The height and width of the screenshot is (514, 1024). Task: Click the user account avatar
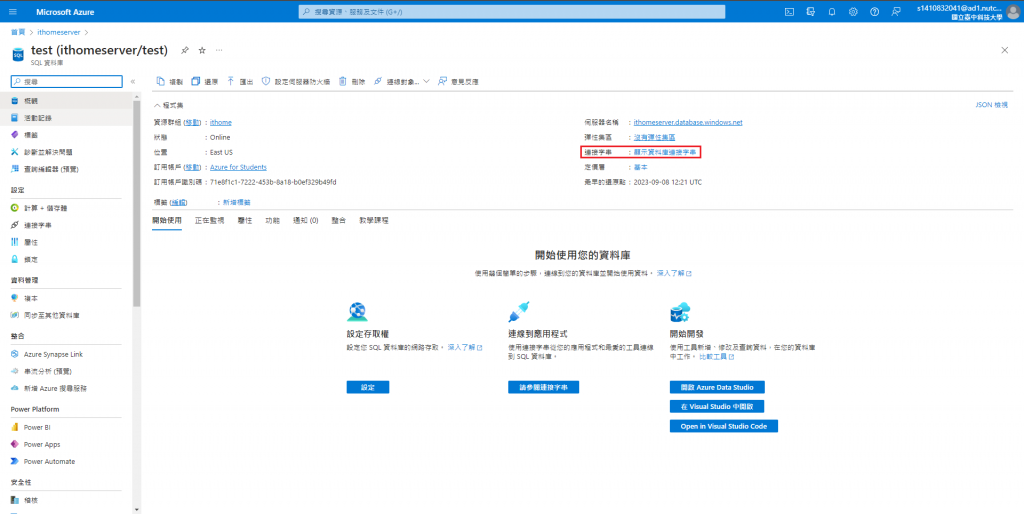[x=1012, y=12]
